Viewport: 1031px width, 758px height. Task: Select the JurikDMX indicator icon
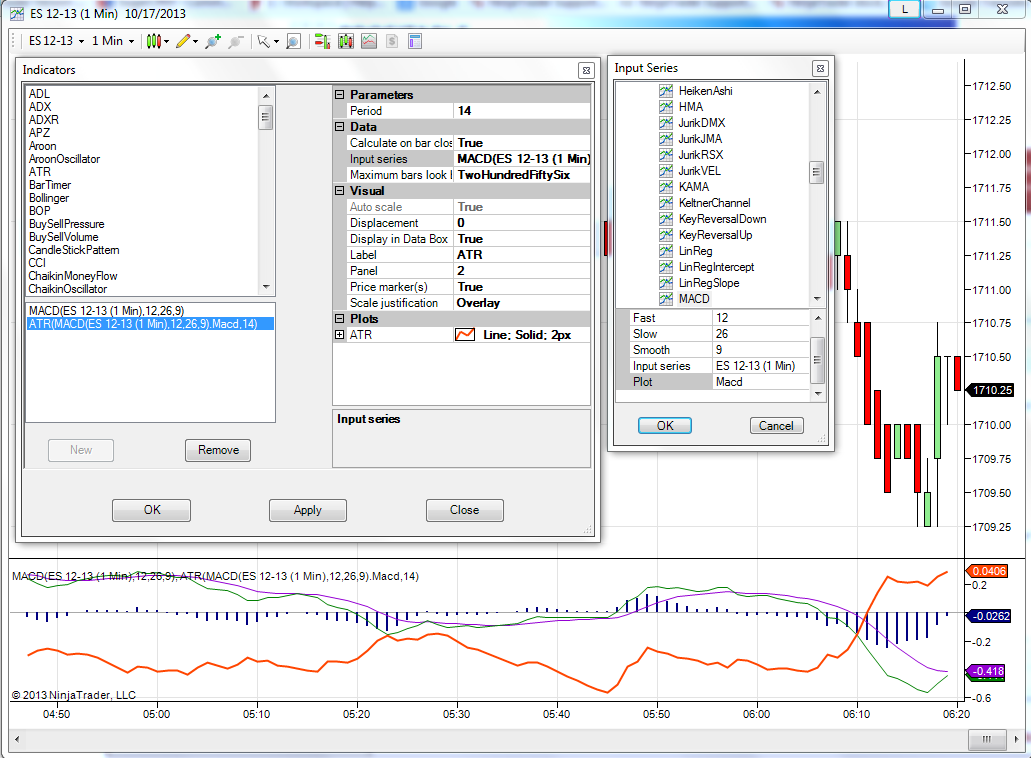666,123
